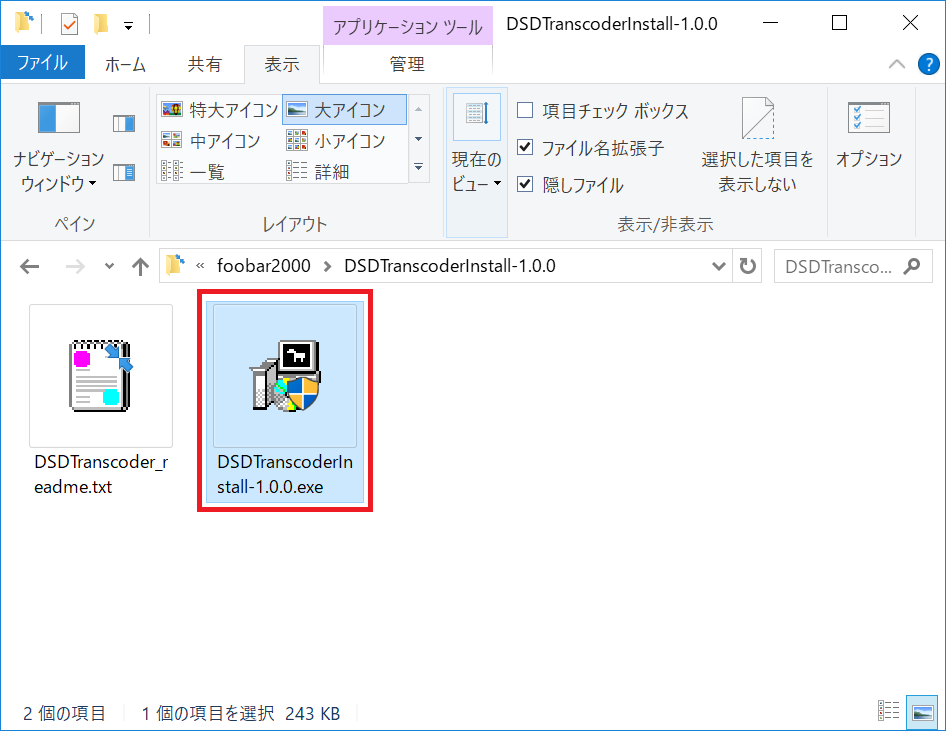Maximize the Explorer window
This screenshot has height=731, width=946.
pos(839,24)
